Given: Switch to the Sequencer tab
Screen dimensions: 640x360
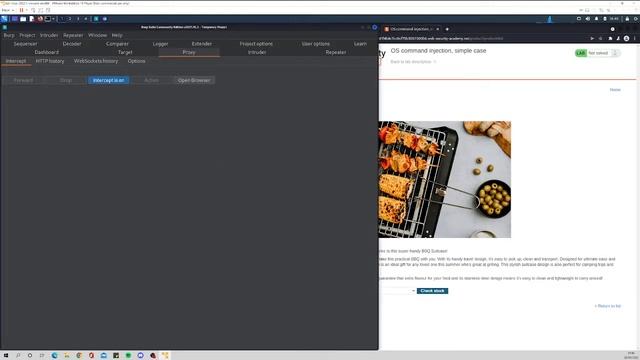Looking at the screenshot, I should pos(25,44).
